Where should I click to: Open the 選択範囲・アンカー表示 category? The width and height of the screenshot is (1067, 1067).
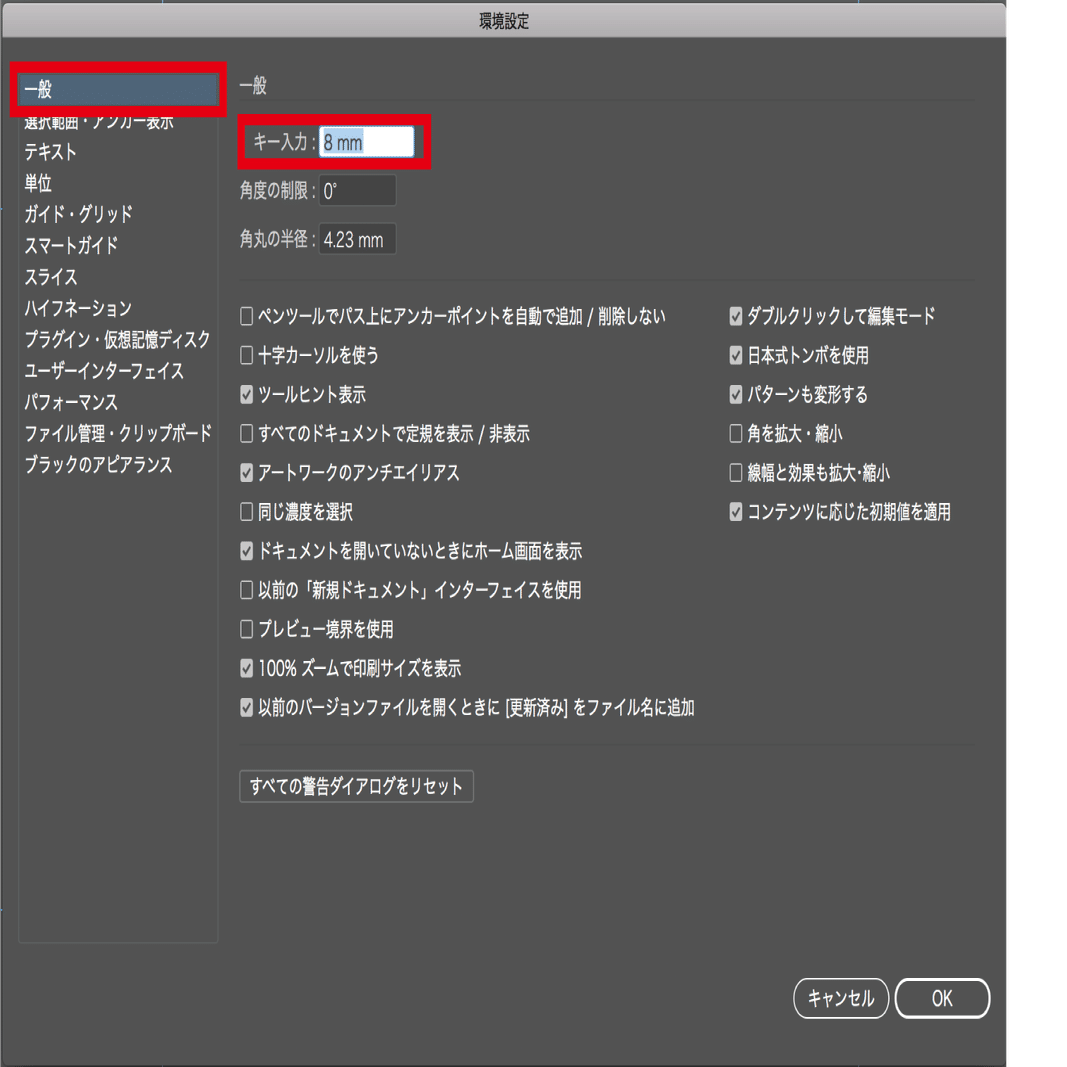point(99,123)
